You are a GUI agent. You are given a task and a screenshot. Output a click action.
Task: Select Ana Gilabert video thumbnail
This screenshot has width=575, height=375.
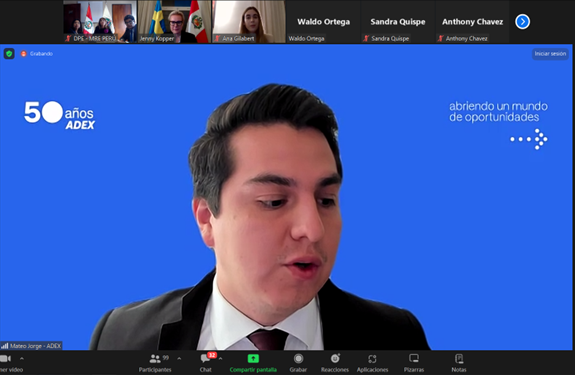point(249,22)
